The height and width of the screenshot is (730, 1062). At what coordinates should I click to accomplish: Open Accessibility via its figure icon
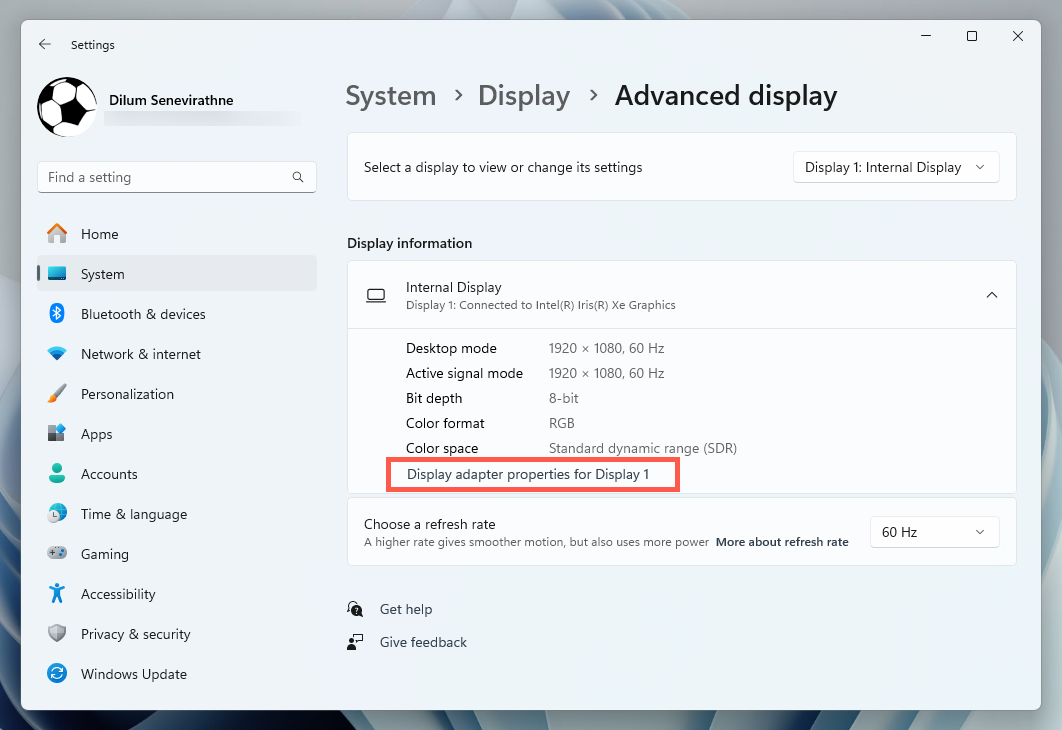click(x=57, y=594)
